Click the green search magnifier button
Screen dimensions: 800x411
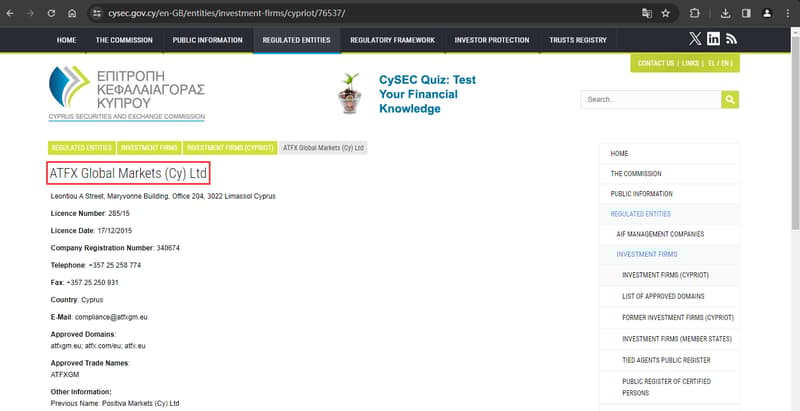pos(730,99)
